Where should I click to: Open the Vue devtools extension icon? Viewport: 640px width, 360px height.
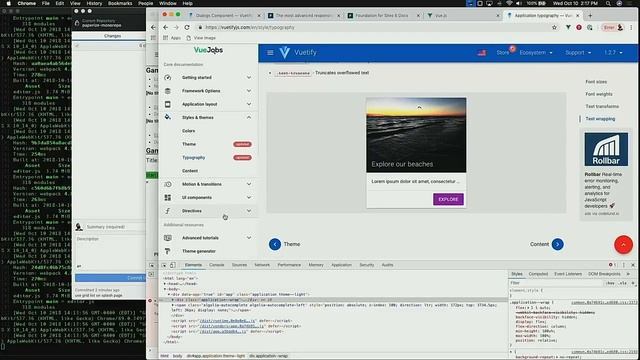(x=568, y=27)
